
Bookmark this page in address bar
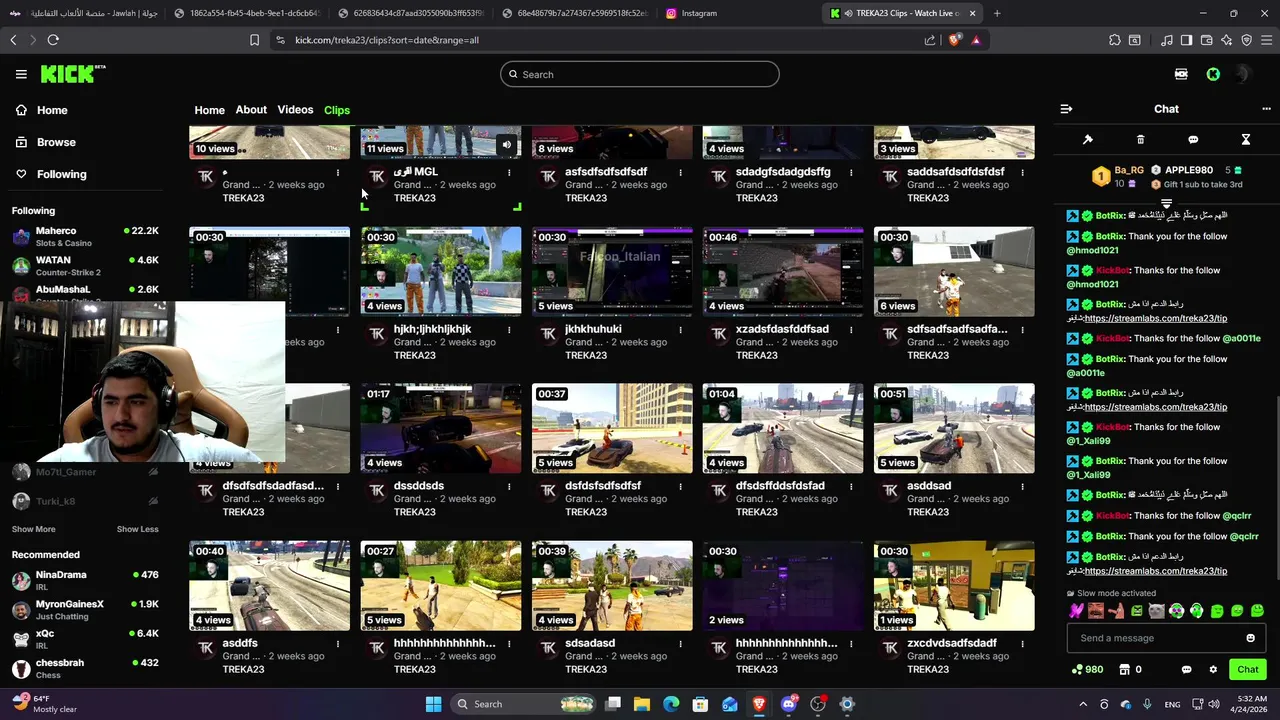click(x=254, y=40)
